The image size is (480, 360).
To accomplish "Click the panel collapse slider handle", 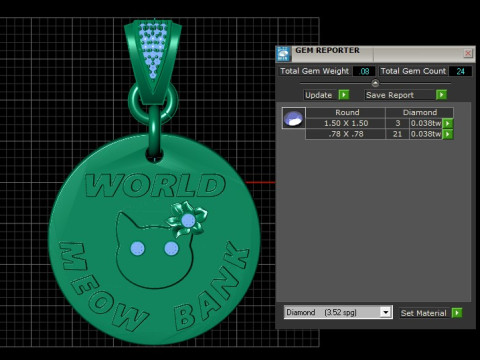I will click(x=375, y=83).
